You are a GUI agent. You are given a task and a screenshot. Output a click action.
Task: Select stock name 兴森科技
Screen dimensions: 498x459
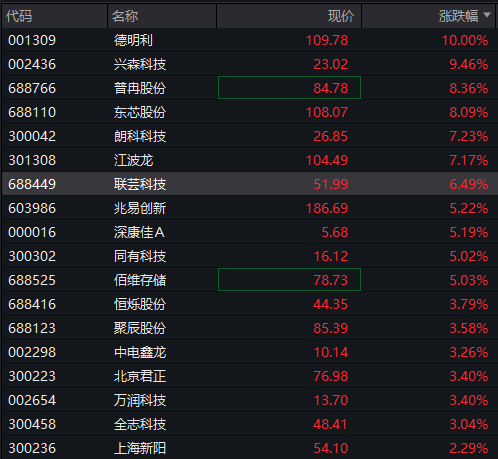pos(140,64)
